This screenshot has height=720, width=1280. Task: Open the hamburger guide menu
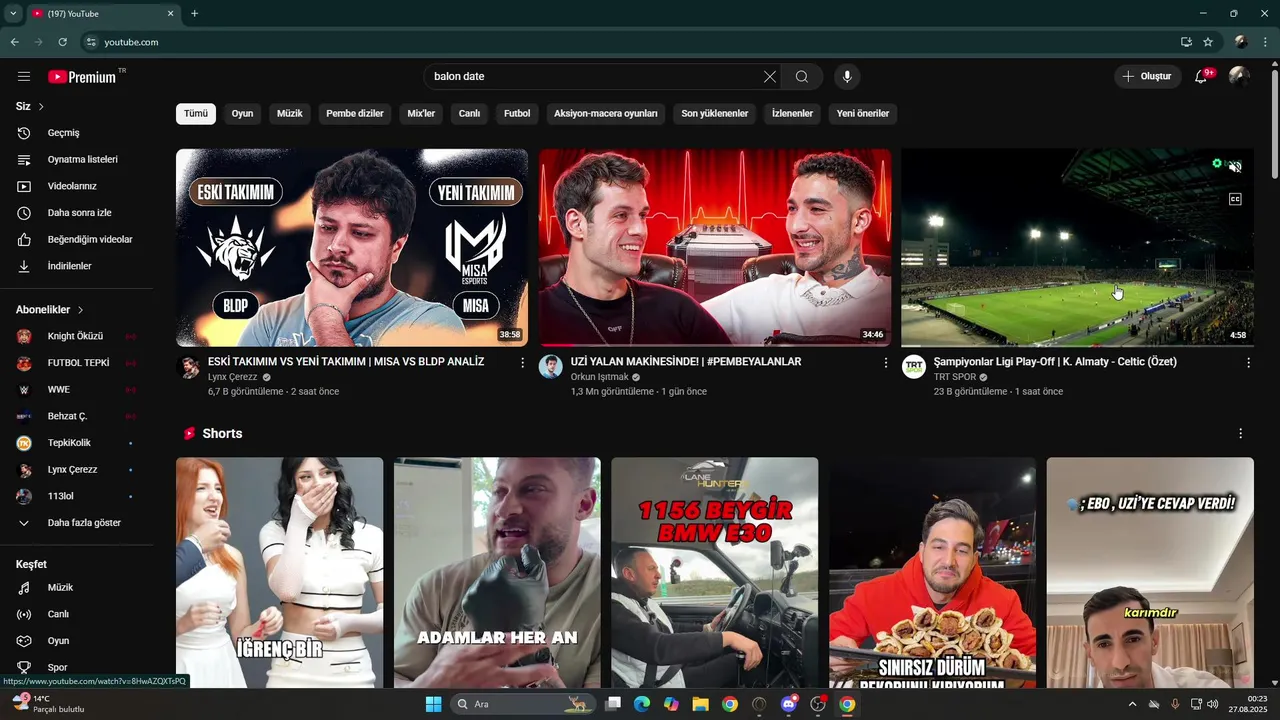24,76
